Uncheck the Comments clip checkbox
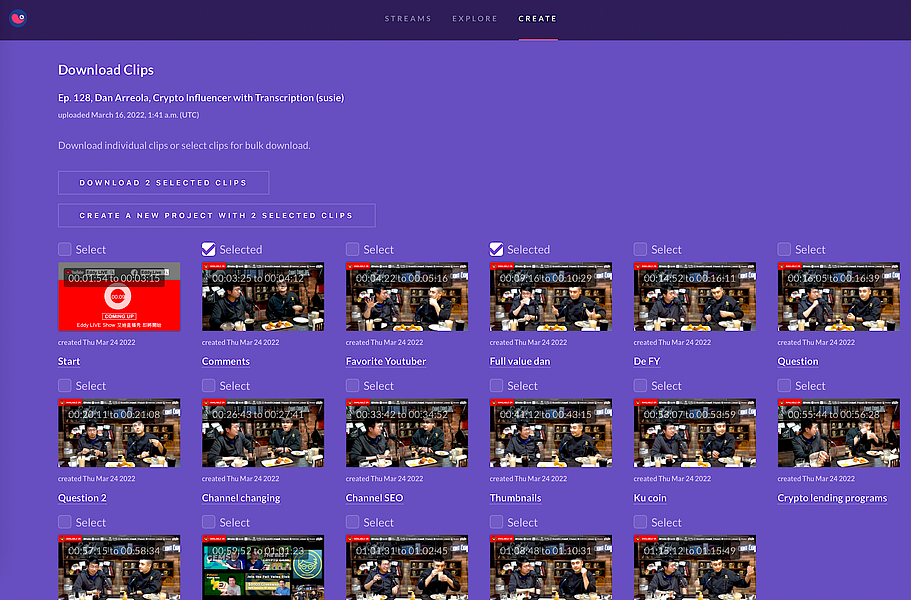This screenshot has width=911, height=600. pos(209,249)
